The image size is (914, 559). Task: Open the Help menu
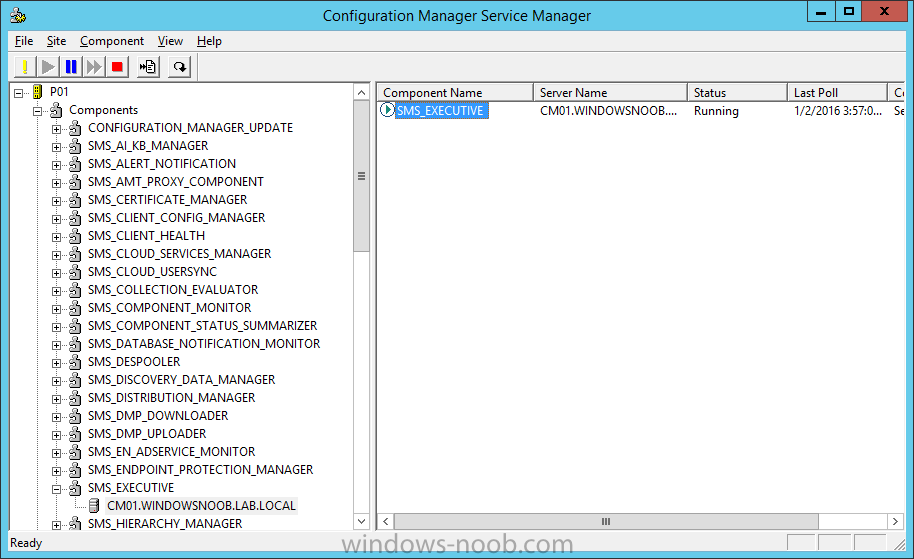[209, 41]
